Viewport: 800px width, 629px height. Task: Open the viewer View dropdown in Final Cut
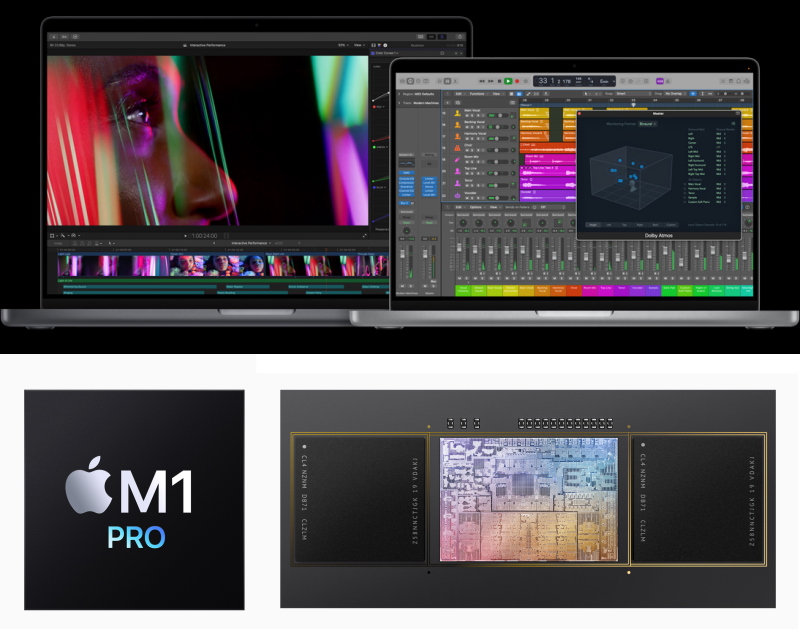pyautogui.click(x=359, y=45)
